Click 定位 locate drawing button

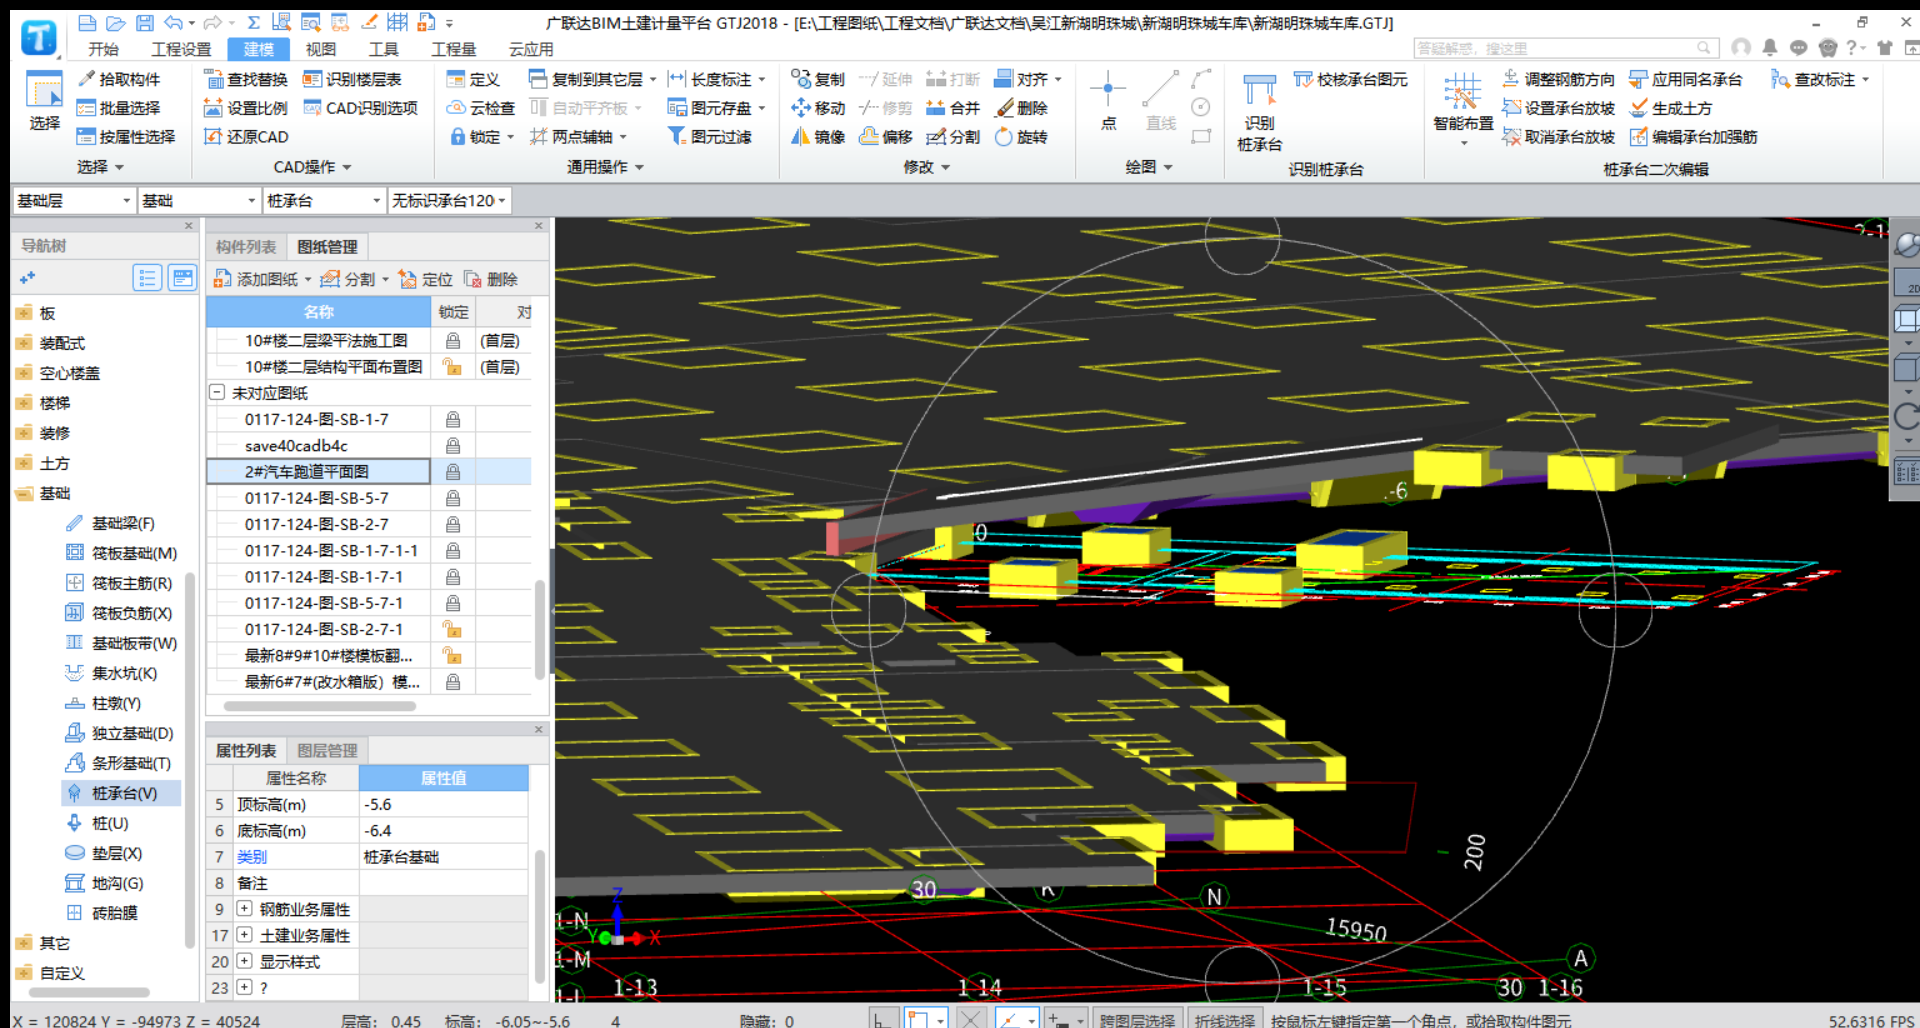coord(426,279)
